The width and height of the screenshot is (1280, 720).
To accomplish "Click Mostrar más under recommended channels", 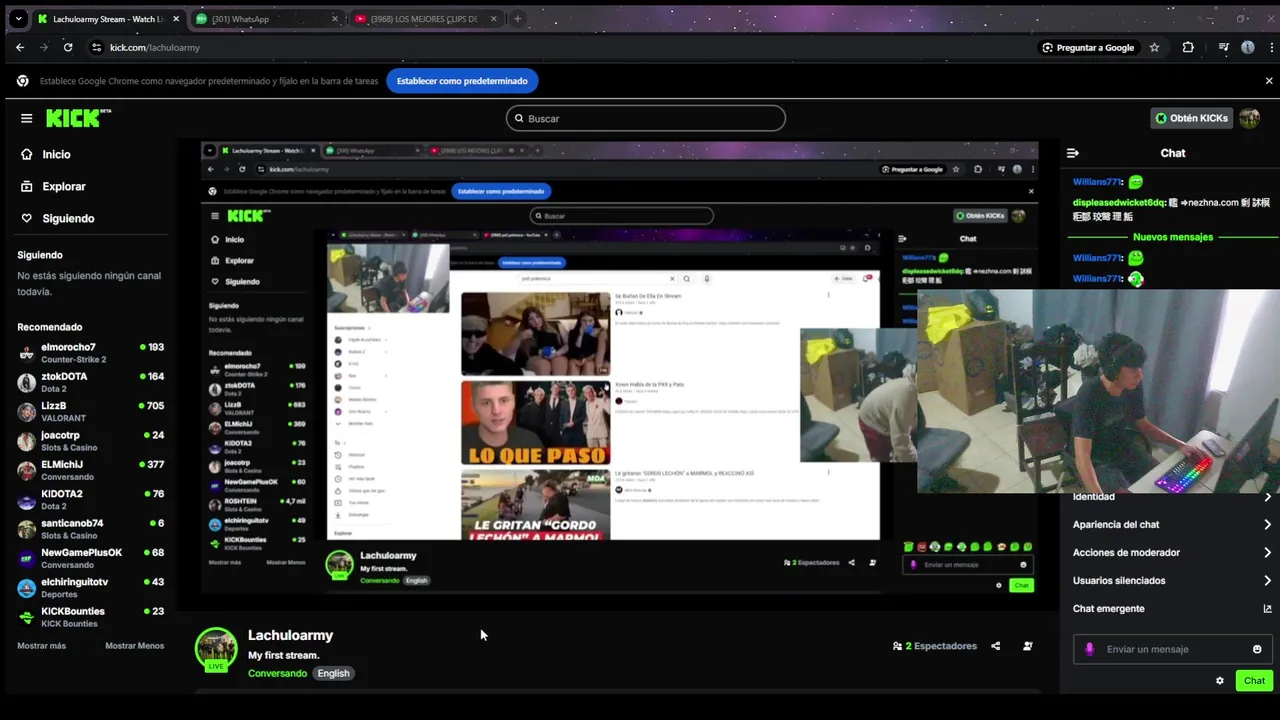I will 41,646.
